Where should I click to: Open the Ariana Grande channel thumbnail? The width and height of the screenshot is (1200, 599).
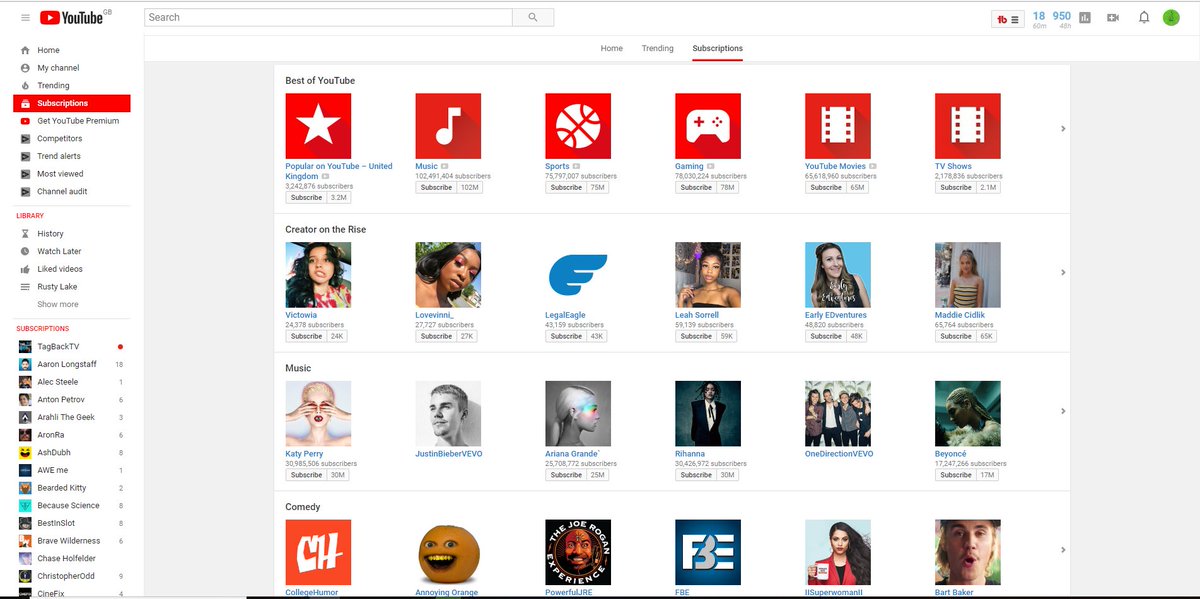coord(578,414)
